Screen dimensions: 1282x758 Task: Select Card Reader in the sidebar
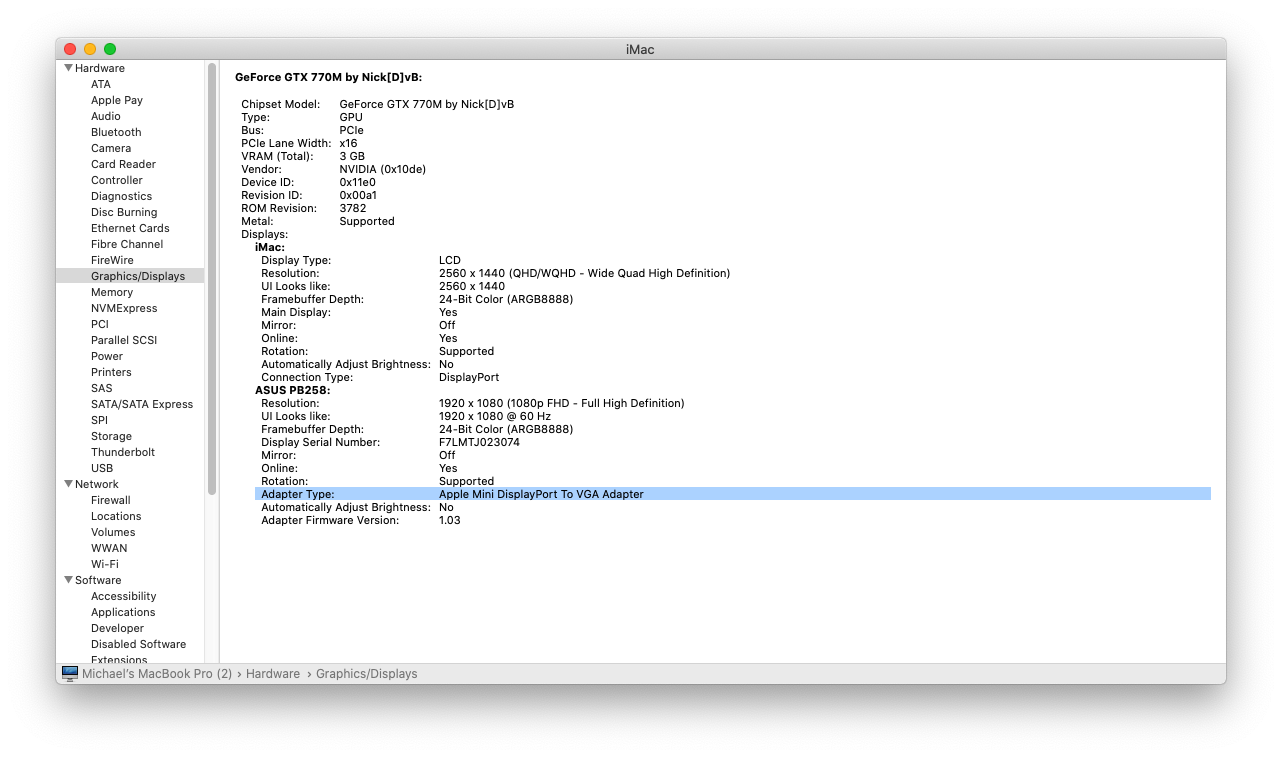(x=123, y=164)
